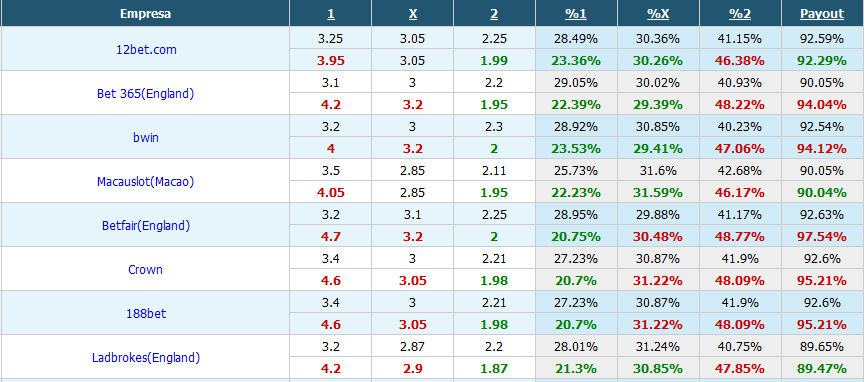Sort by the Payout column header
The width and height of the screenshot is (866, 382).
tap(822, 14)
